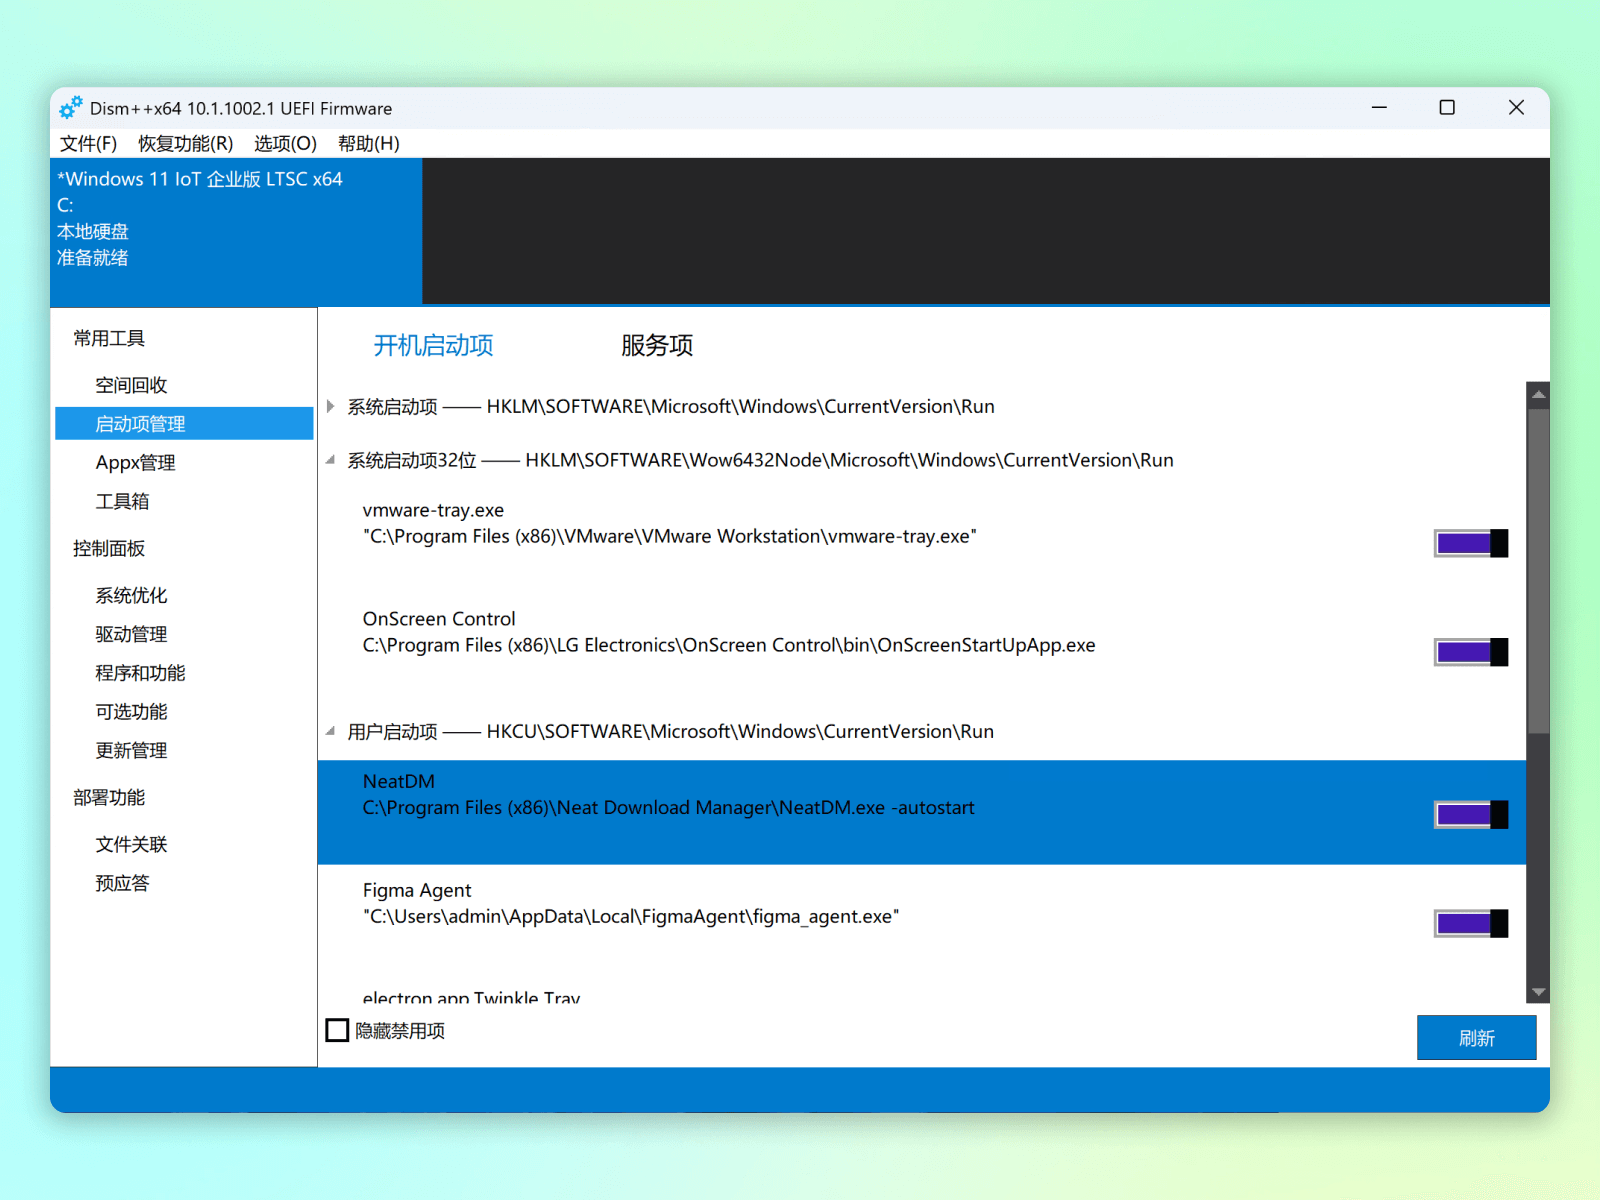Expand the 系统启动项 HKLM Run group
Image resolution: width=1600 pixels, height=1200 pixels.
click(x=331, y=406)
